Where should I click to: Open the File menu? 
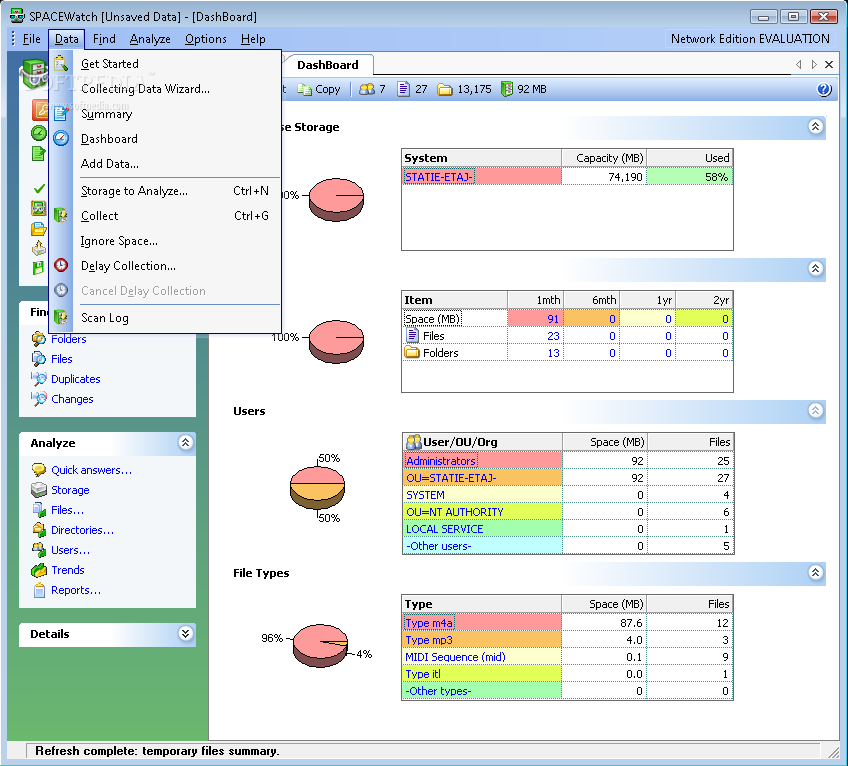pos(31,39)
